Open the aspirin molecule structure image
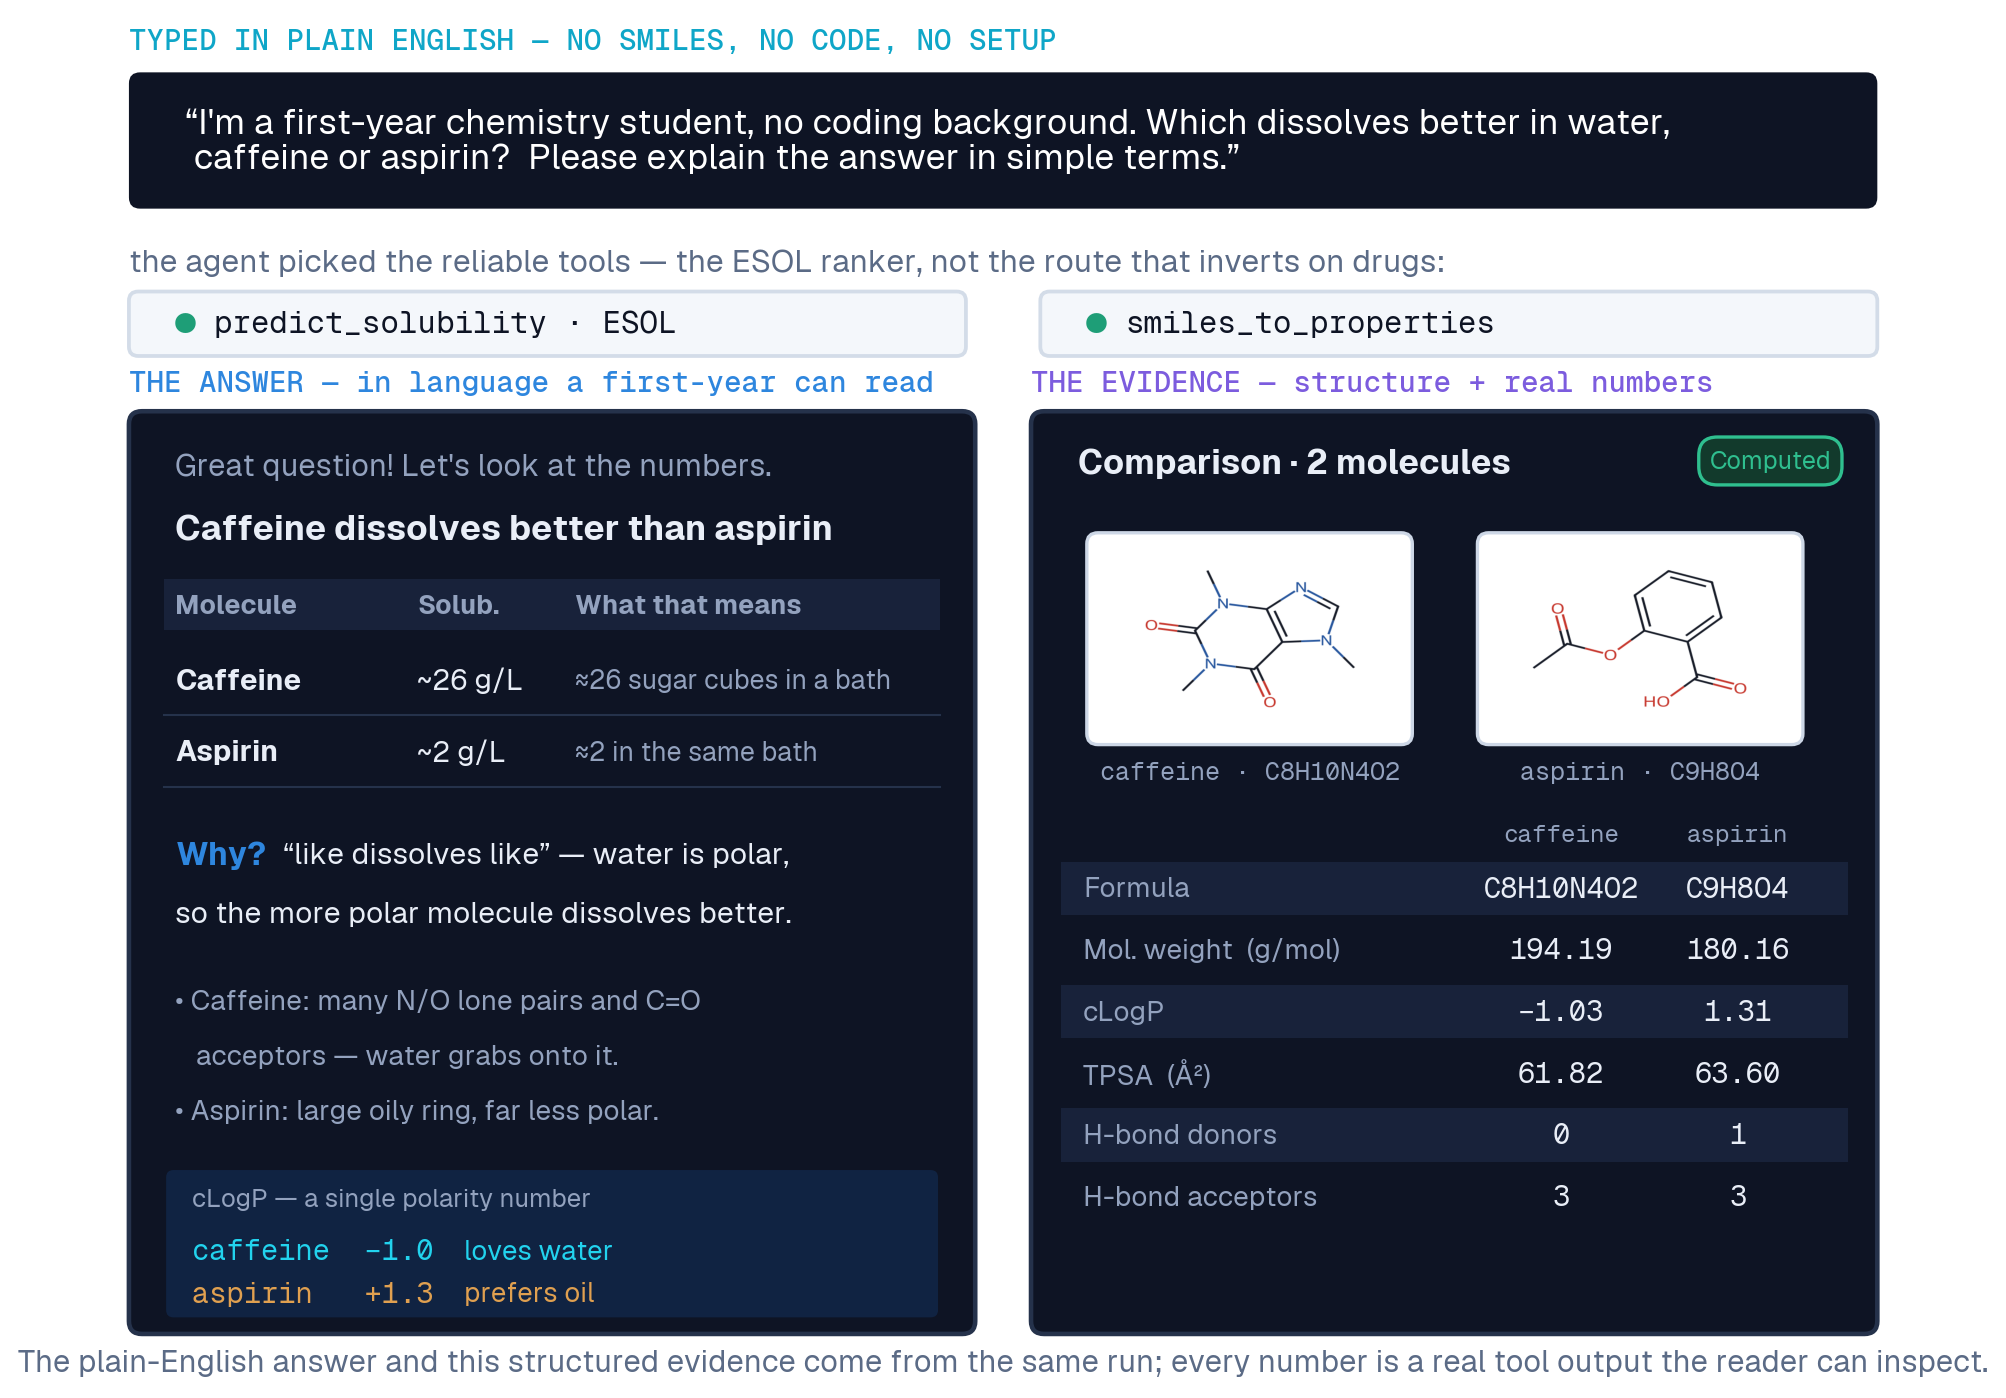The image size is (2006, 1398). (x=1640, y=638)
